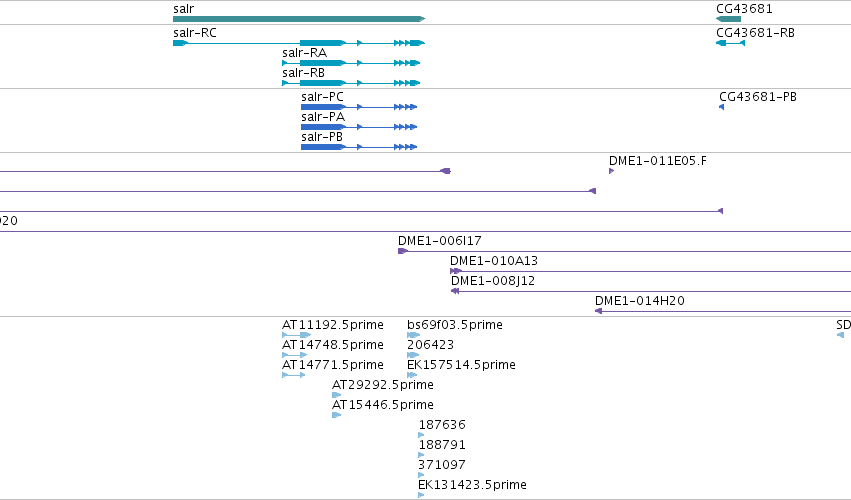Click the 187636 feature arrow
This screenshot has width=851, height=500.
point(421,435)
